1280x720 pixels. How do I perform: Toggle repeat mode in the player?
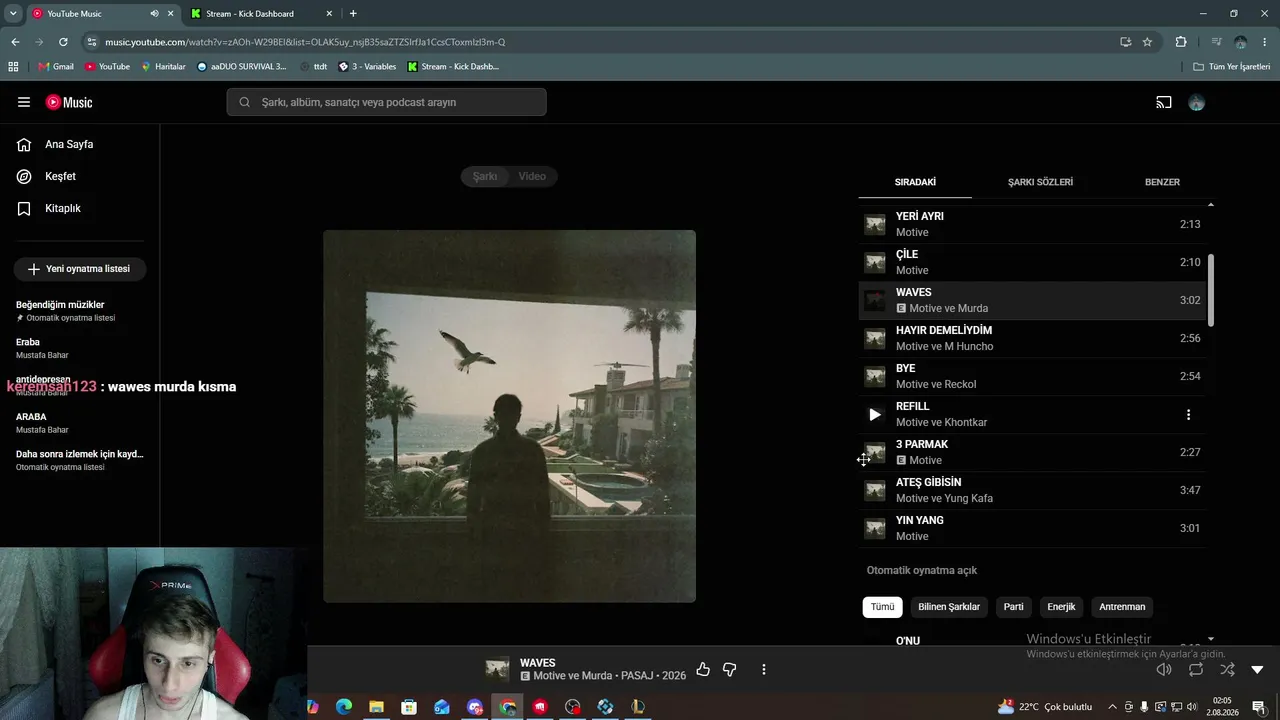[1196, 669]
